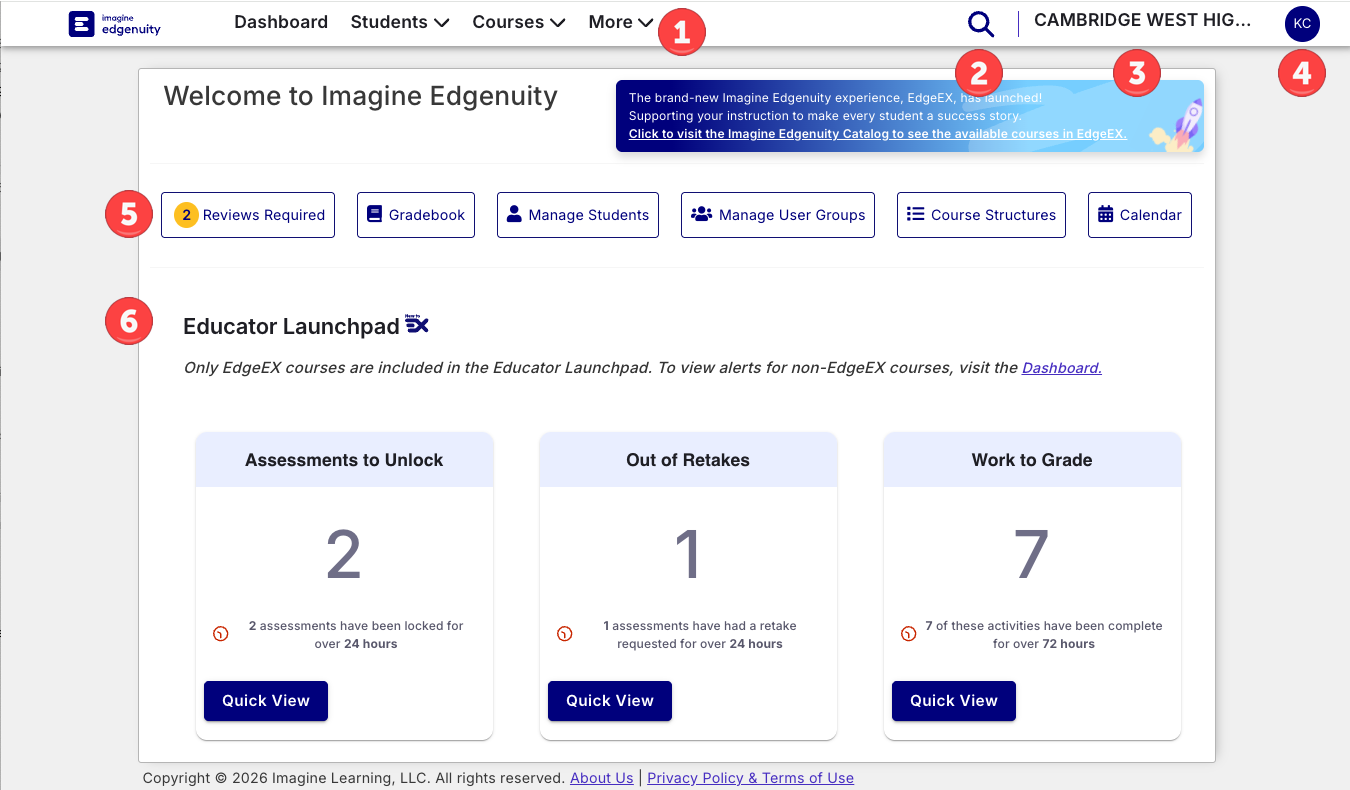Click the '1 assessments have had a retake' text
The height and width of the screenshot is (790, 1350).
pyautogui.click(x=700, y=635)
